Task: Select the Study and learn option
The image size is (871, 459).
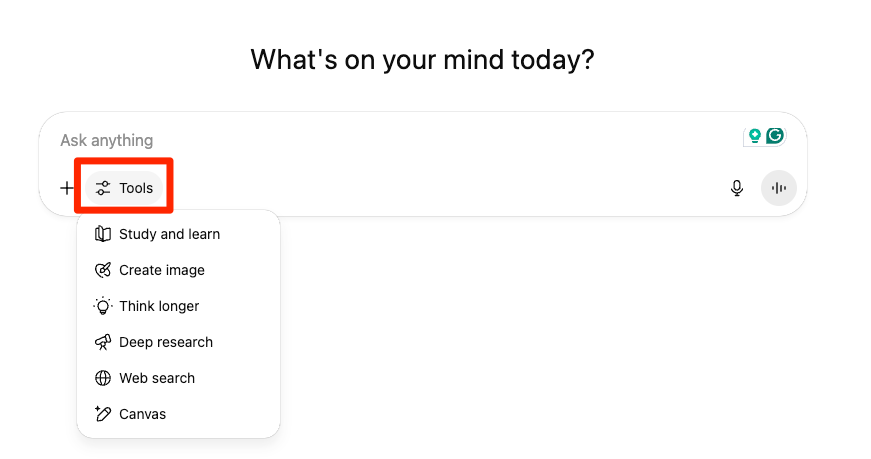Action: (x=169, y=234)
